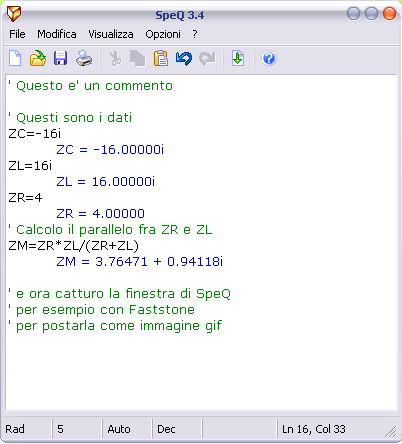This screenshot has width=402, height=444.
Task: Click the line ZC=-16i
Action: [x=35, y=134]
